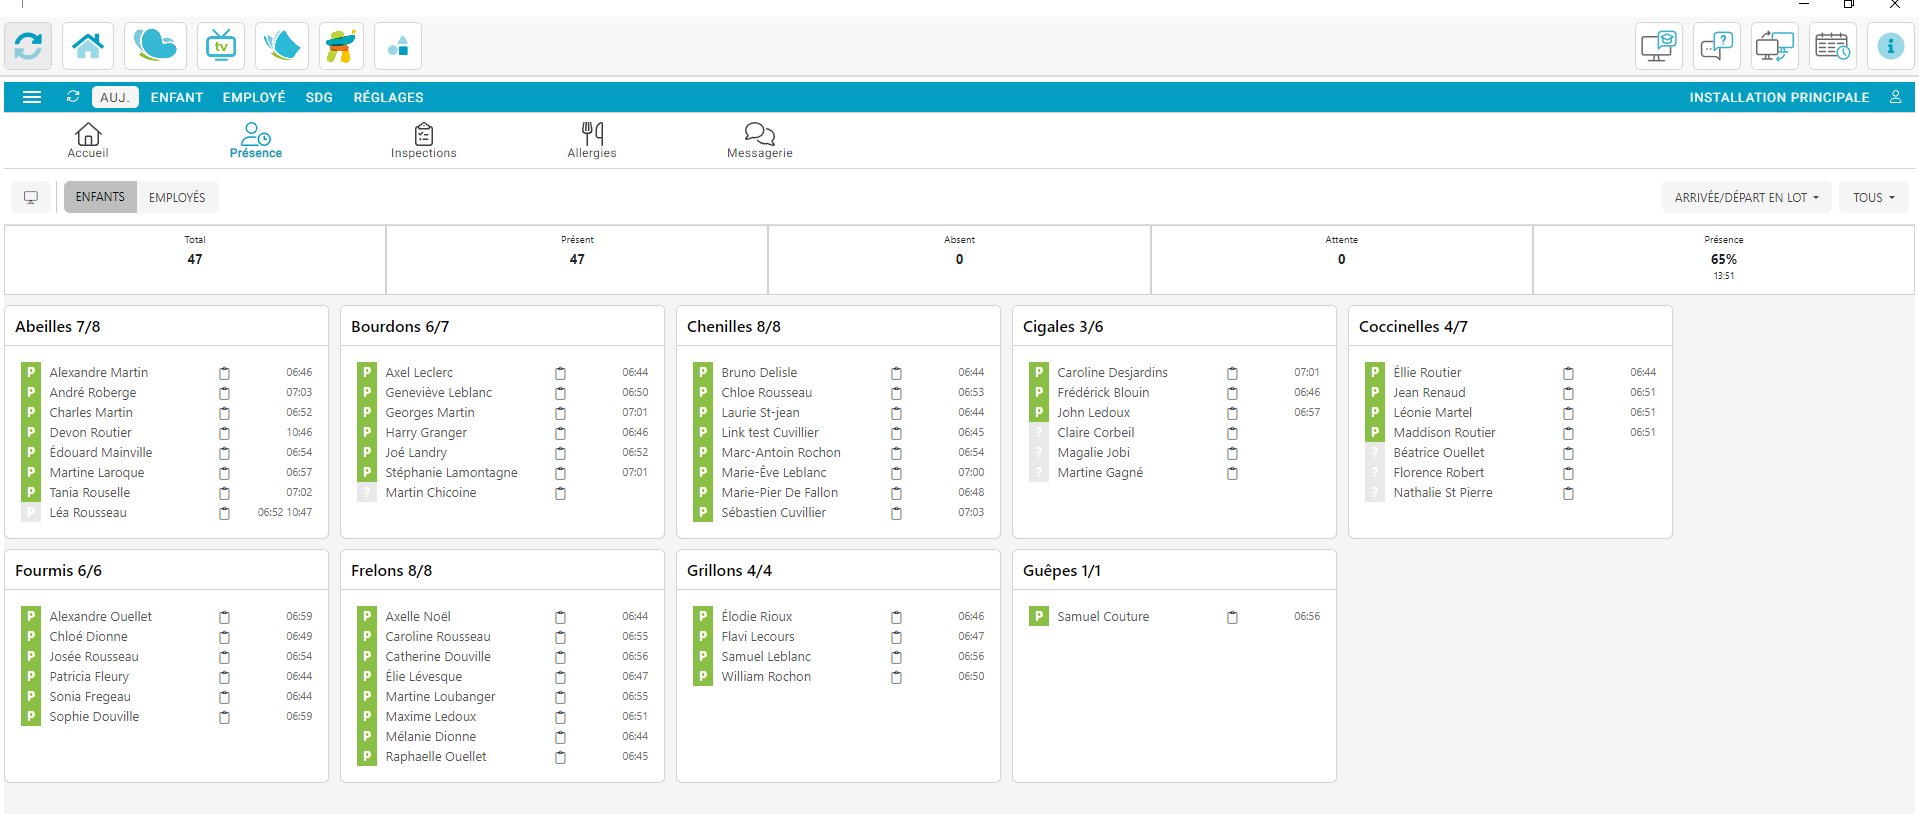Open the TOUS filter dropdown
This screenshot has width=1919, height=814.
click(x=1874, y=197)
